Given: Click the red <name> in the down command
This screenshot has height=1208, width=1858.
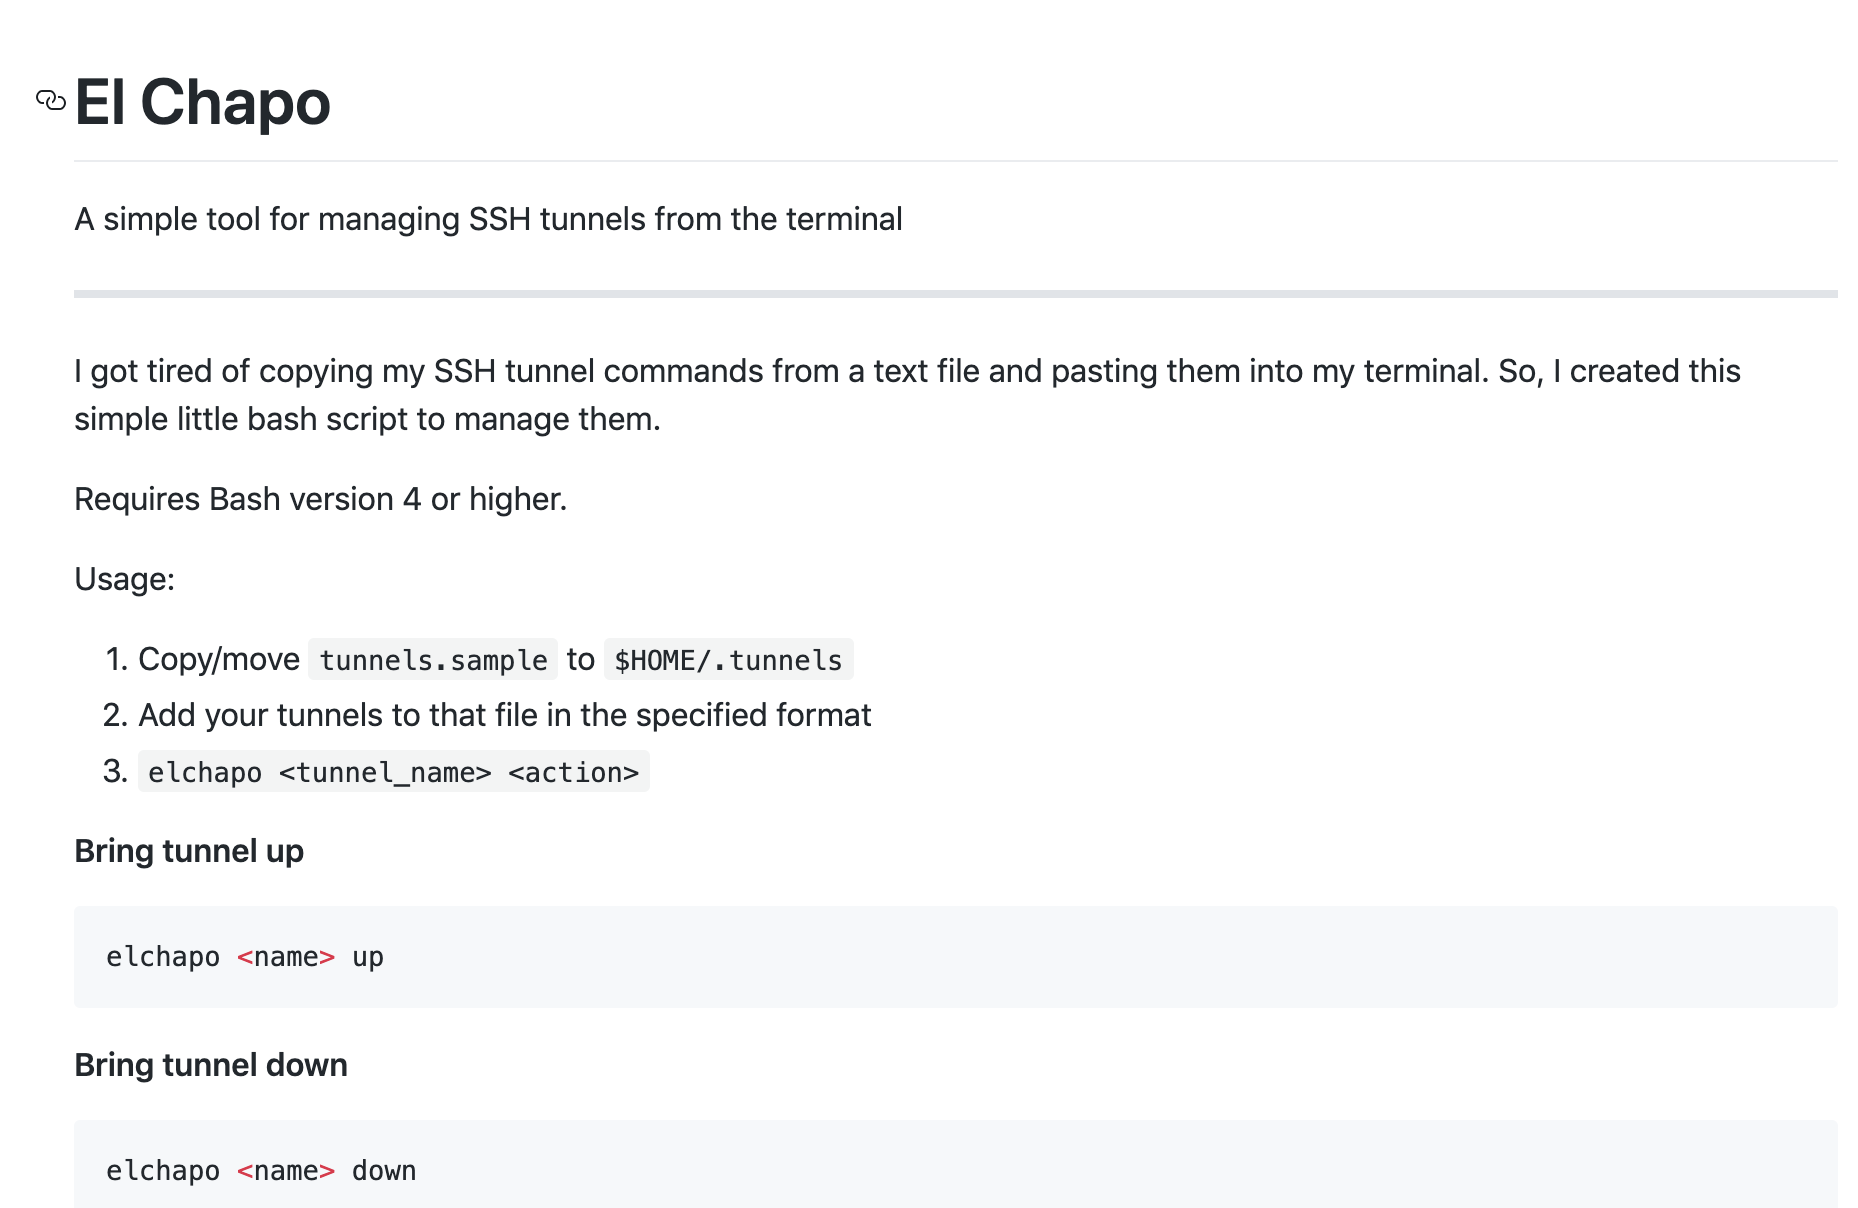Looking at the screenshot, I should tap(286, 1171).
